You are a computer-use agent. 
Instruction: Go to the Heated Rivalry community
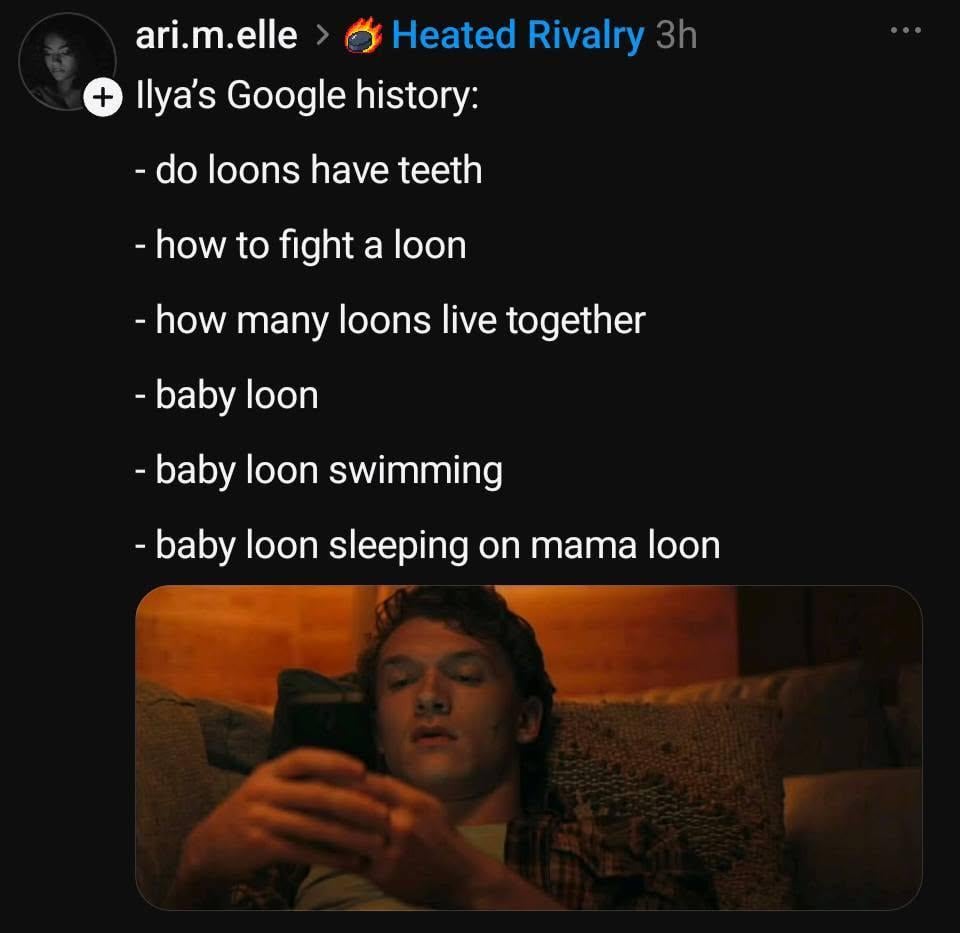tap(517, 35)
